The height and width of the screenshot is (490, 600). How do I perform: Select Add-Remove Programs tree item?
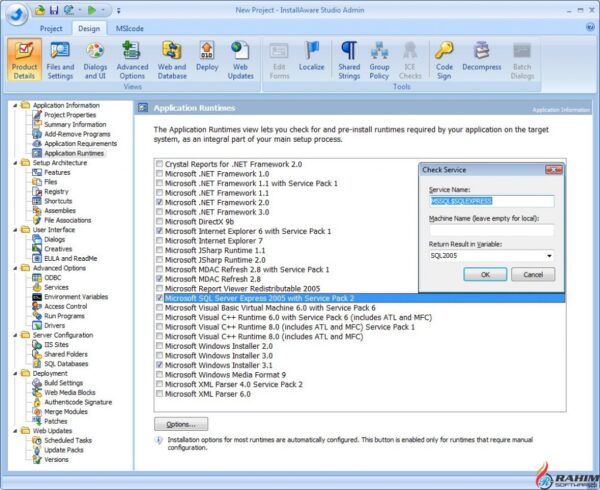(77, 134)
